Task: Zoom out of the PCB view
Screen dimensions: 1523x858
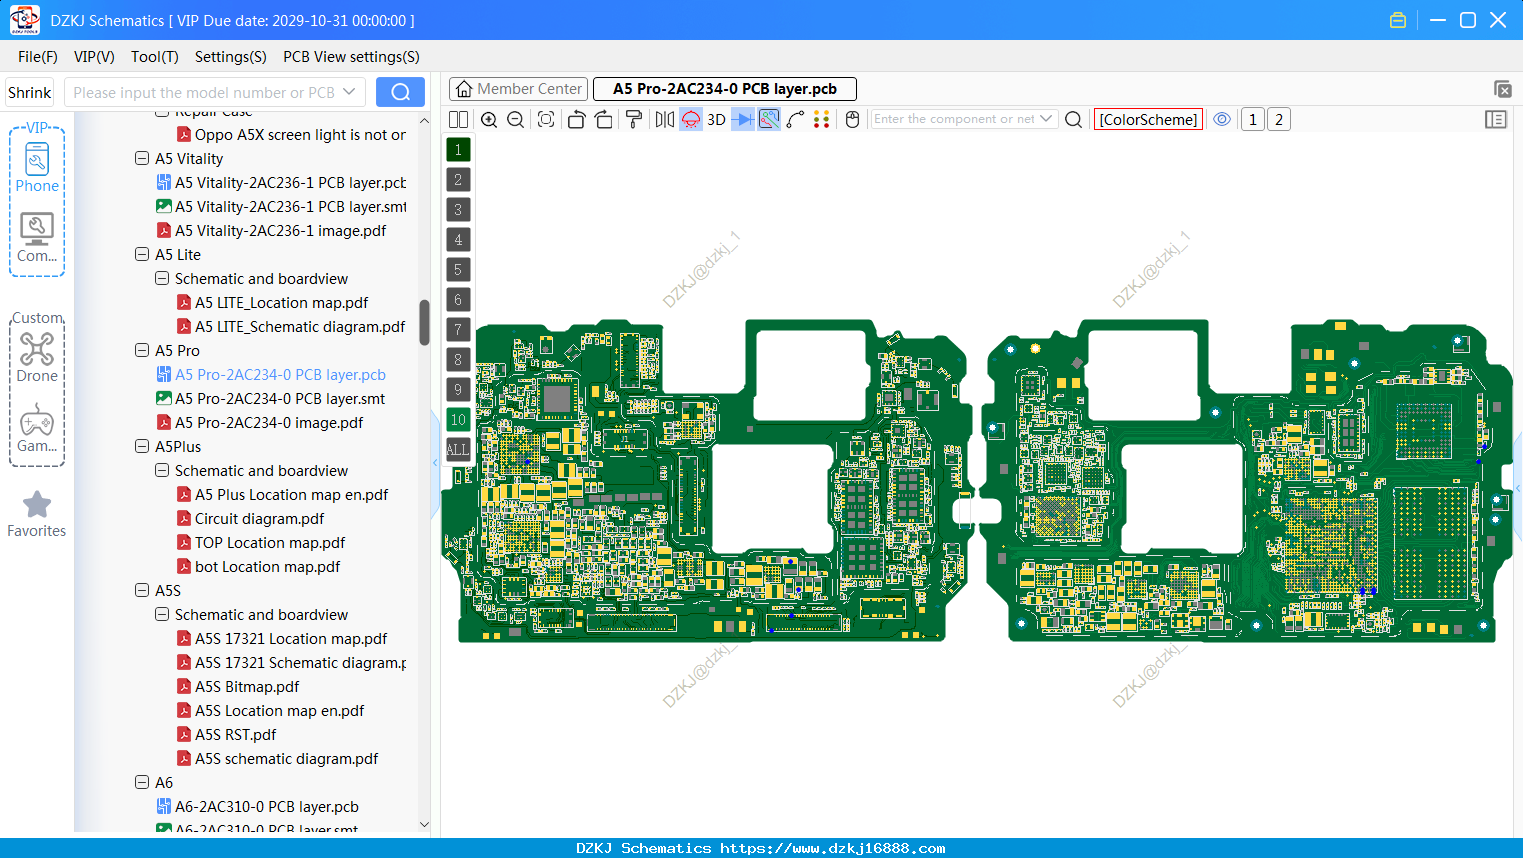Action: 516,120
